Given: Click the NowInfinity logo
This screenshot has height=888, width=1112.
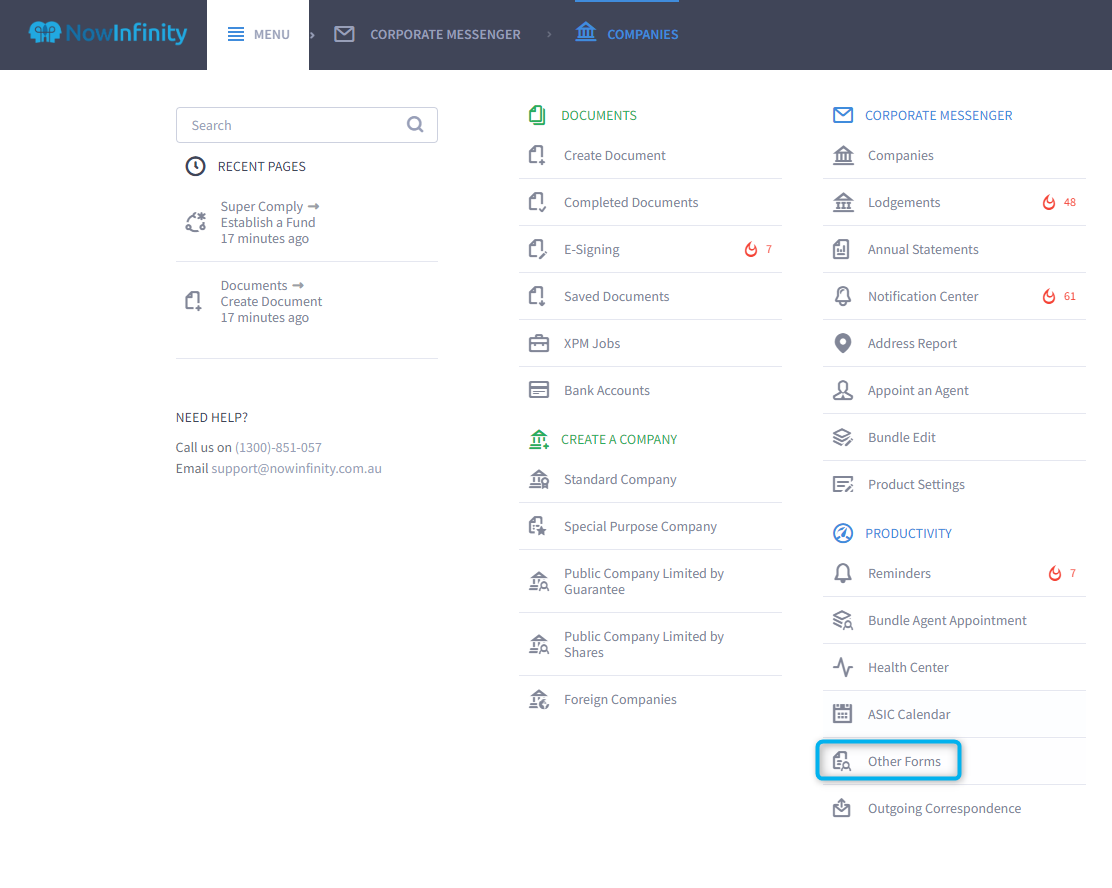Looking at the screenshot, I should [x=107, y=33].
